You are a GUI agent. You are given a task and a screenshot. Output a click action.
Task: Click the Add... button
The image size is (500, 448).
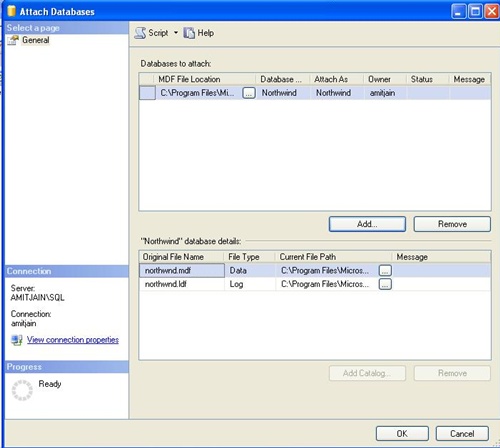(x=367, y=224)
